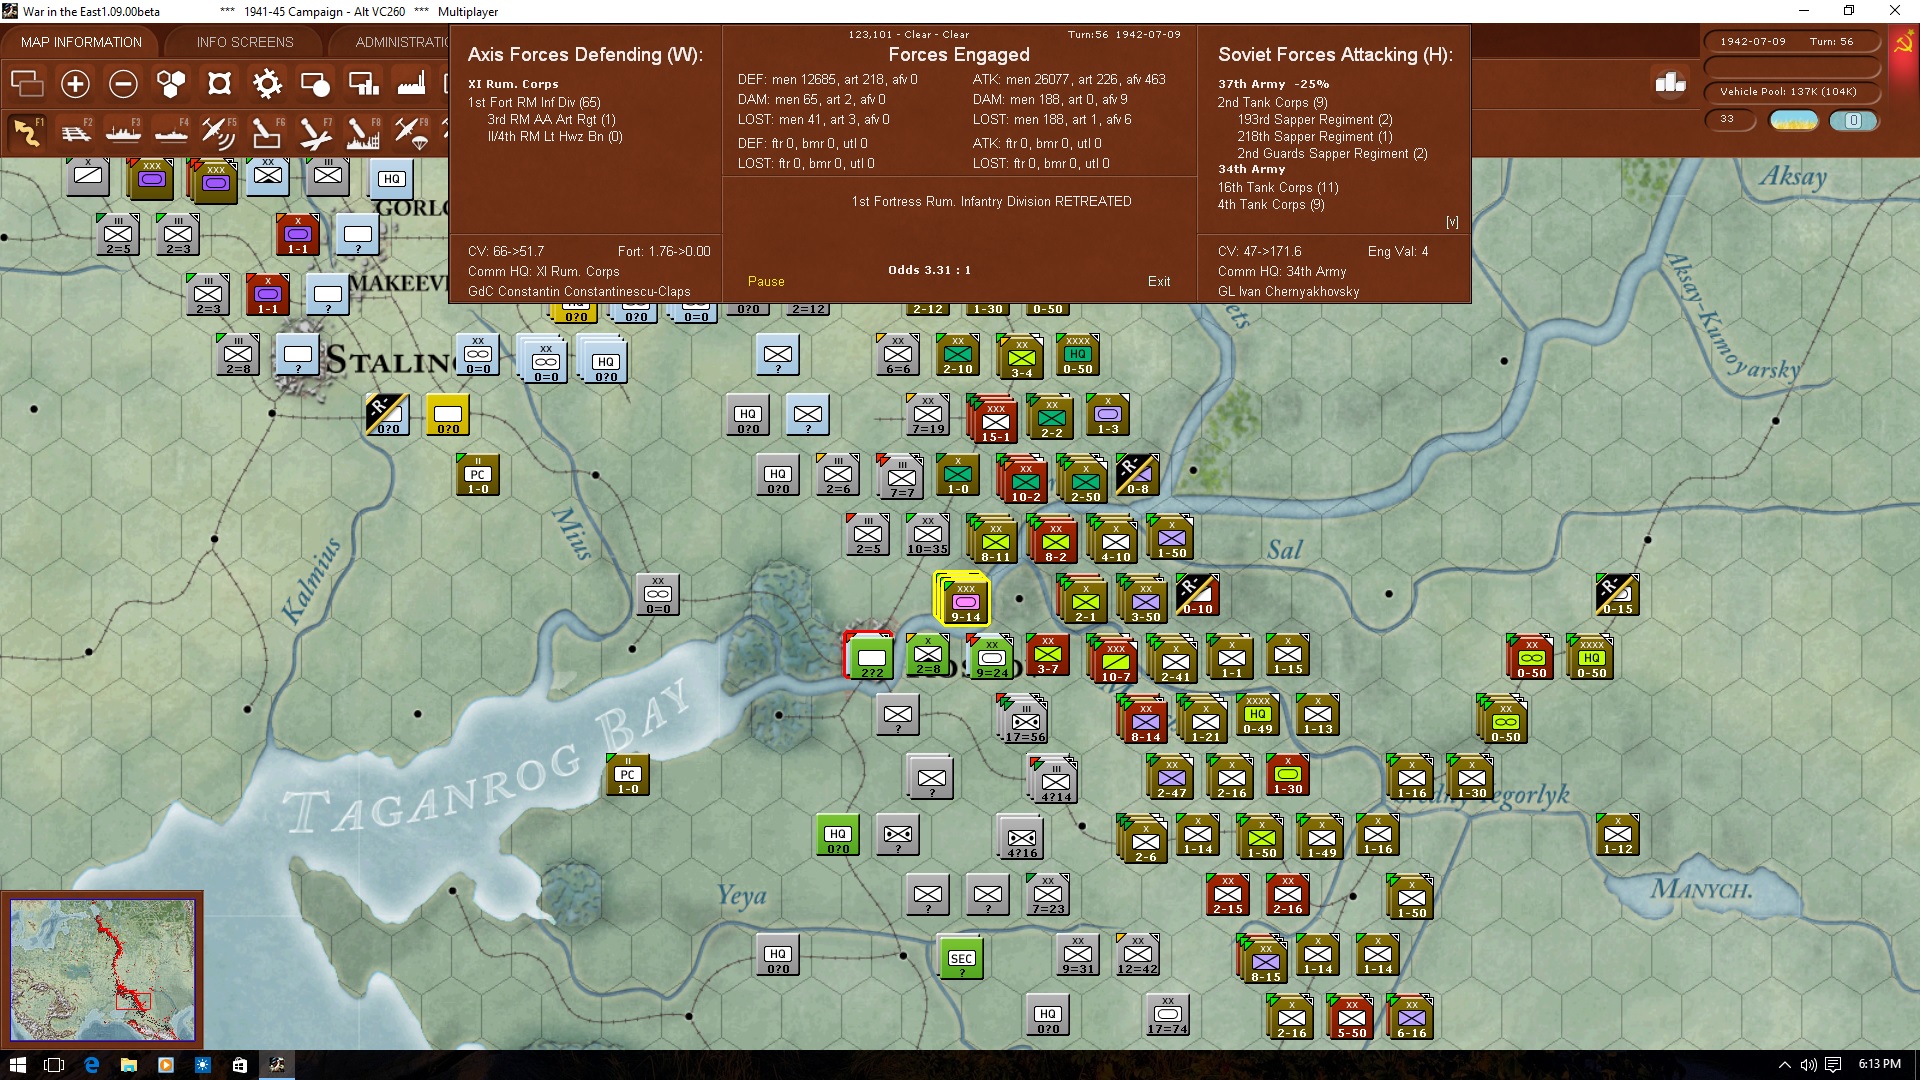
Task: Expand the Soviet forces list with [v]
Action: [1452, 222]
